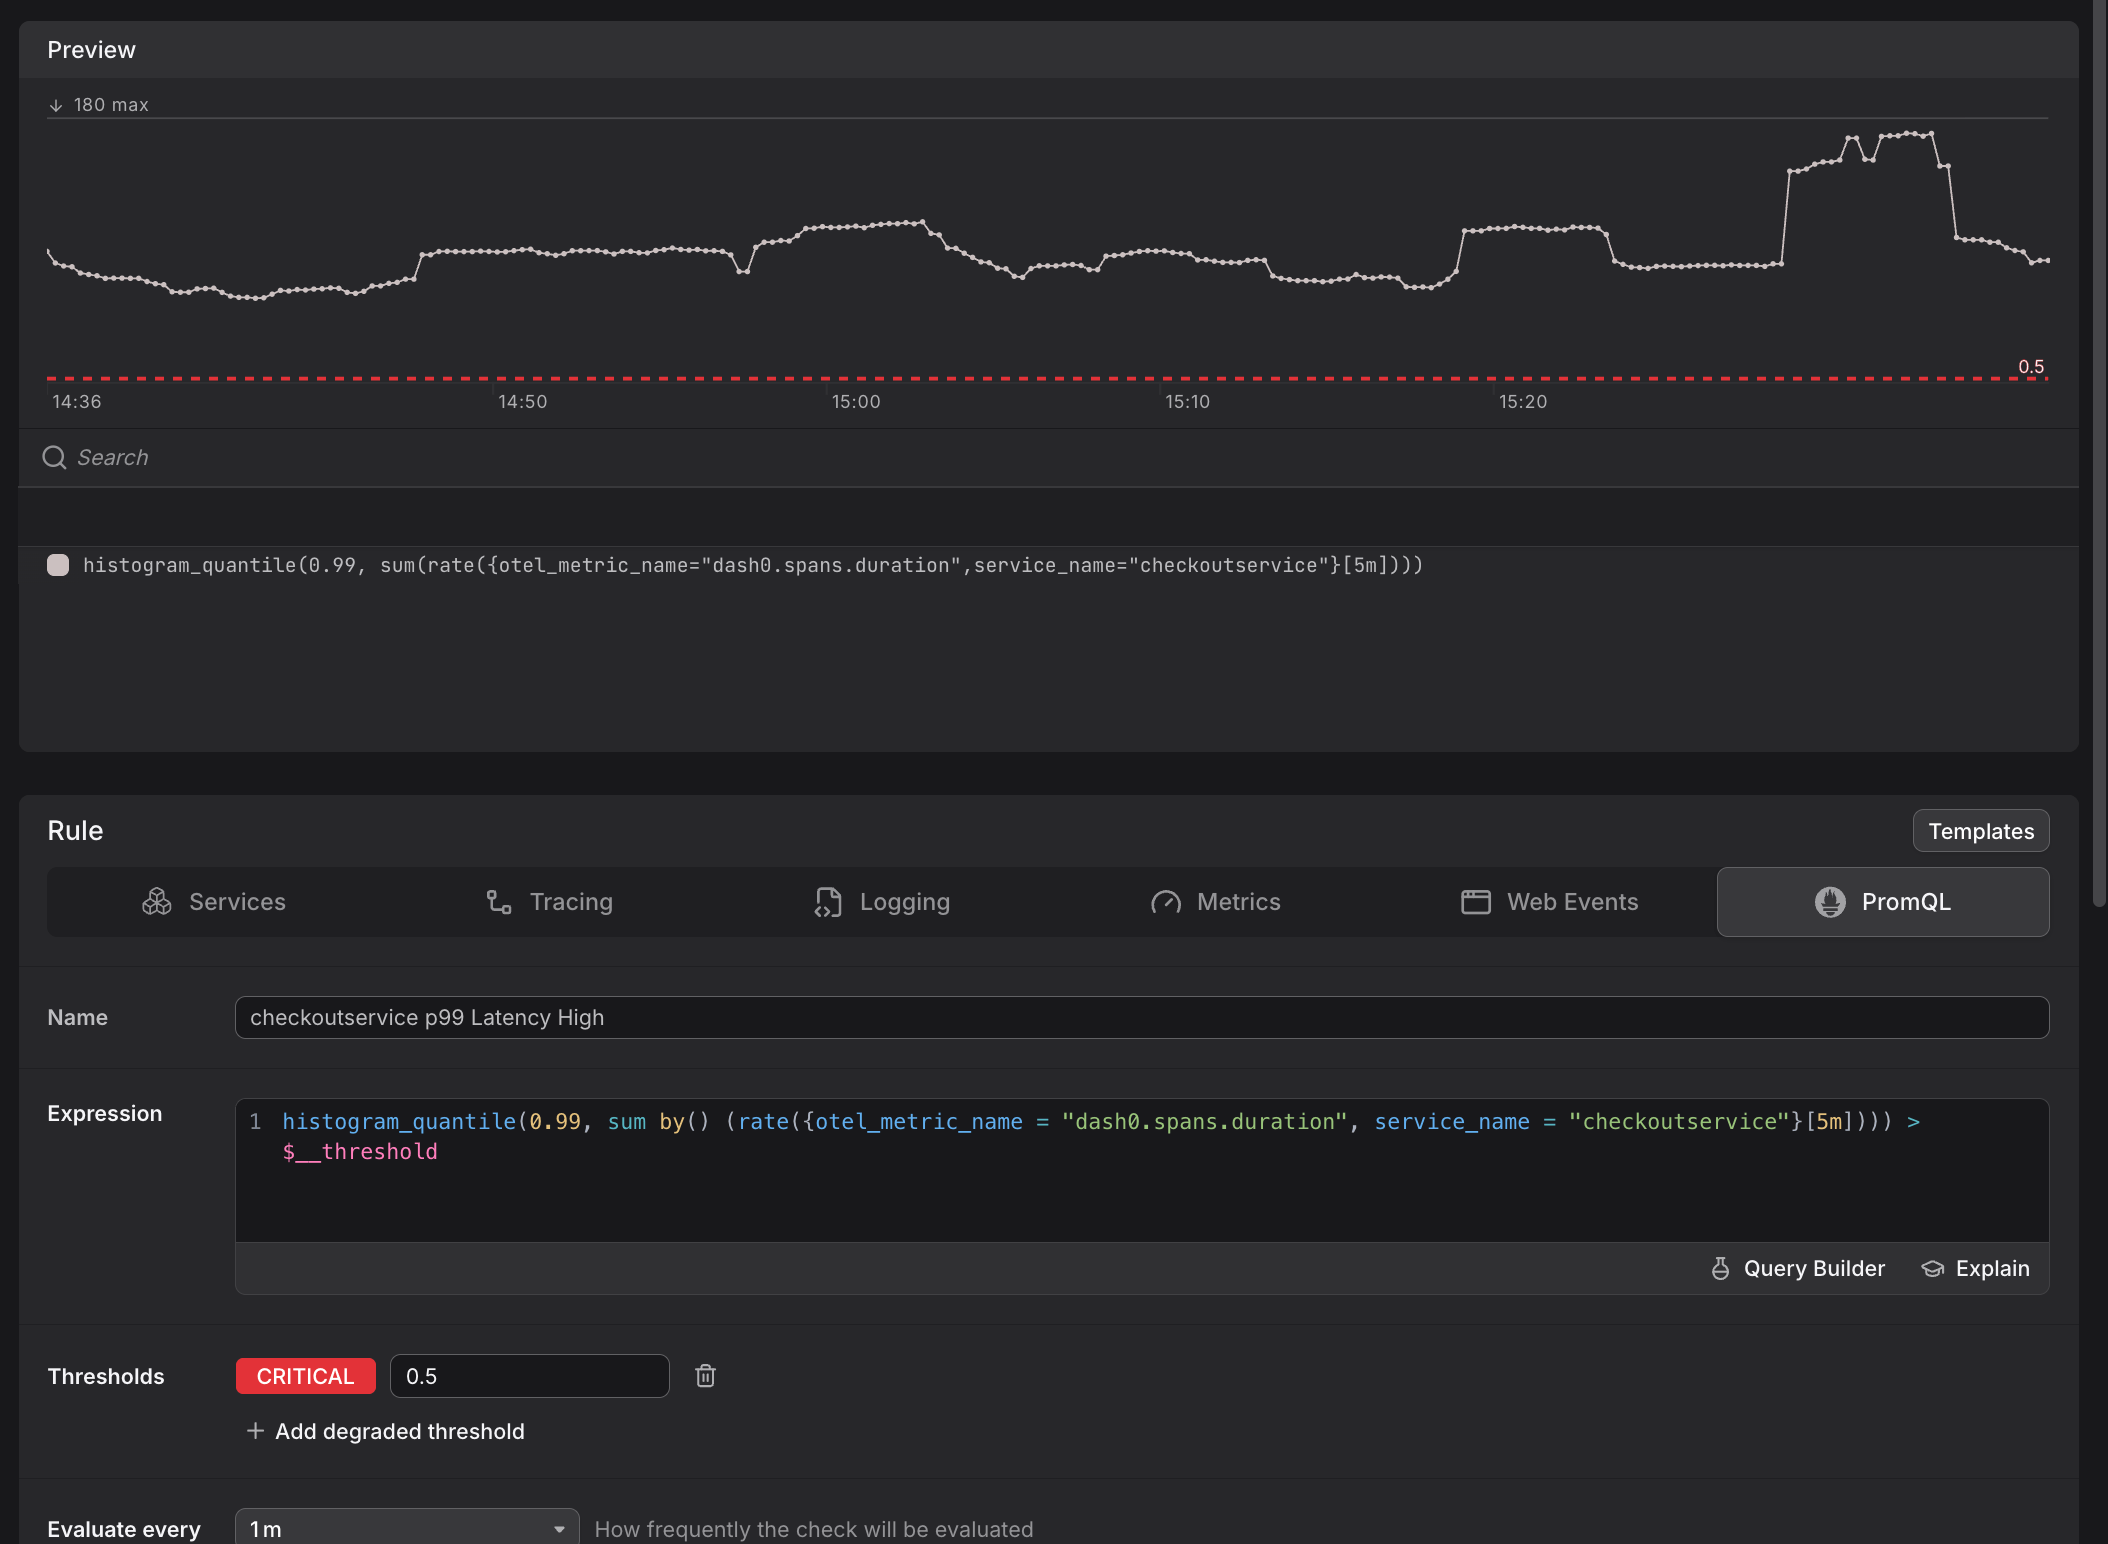Click the histogram_quantile legend entry text
2108x1544 pixels.
coord(753,565)
